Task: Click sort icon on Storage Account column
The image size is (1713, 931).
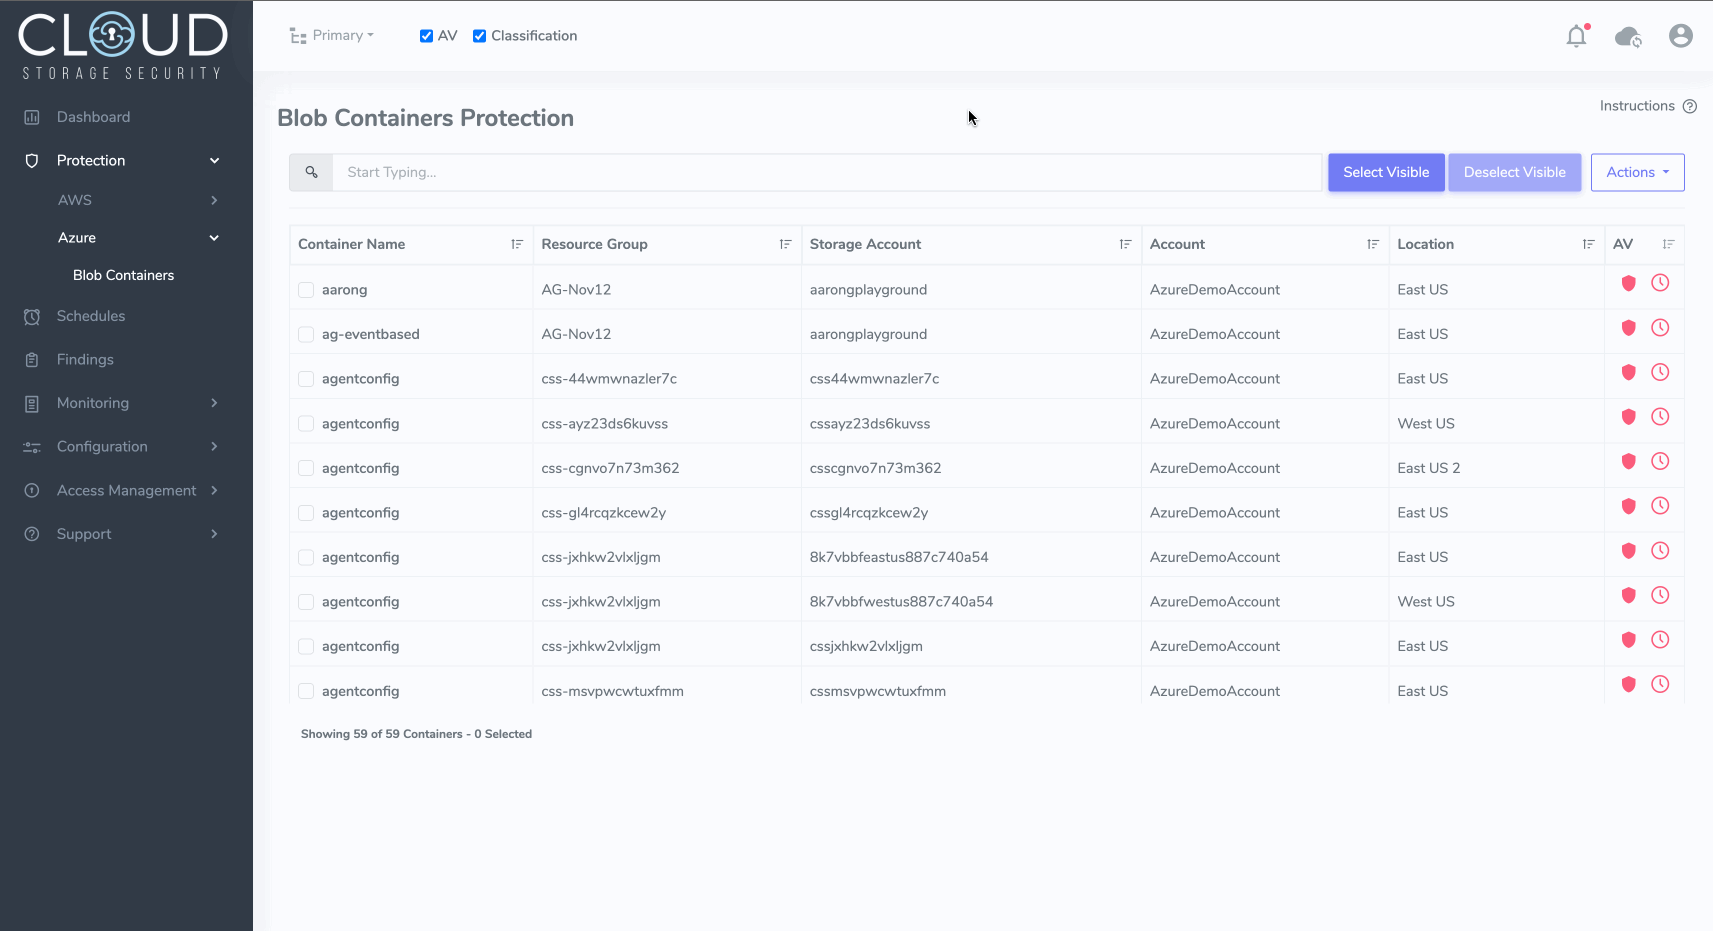Action: click(x=1125, y=244)
